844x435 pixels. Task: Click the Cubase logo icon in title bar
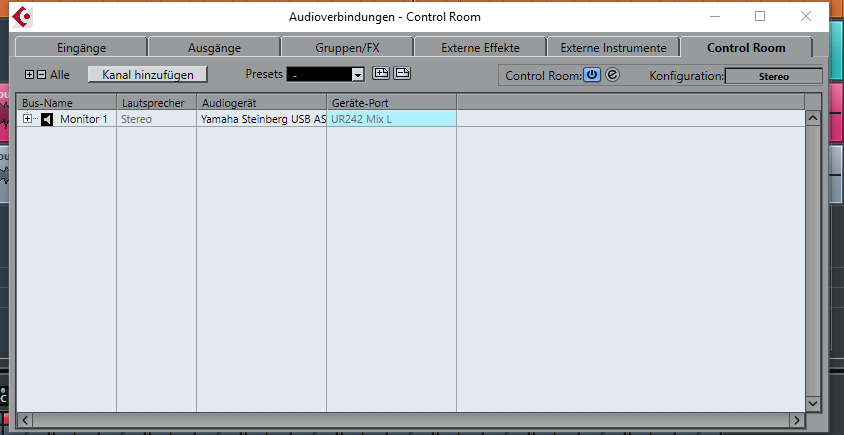coord(23,17)
